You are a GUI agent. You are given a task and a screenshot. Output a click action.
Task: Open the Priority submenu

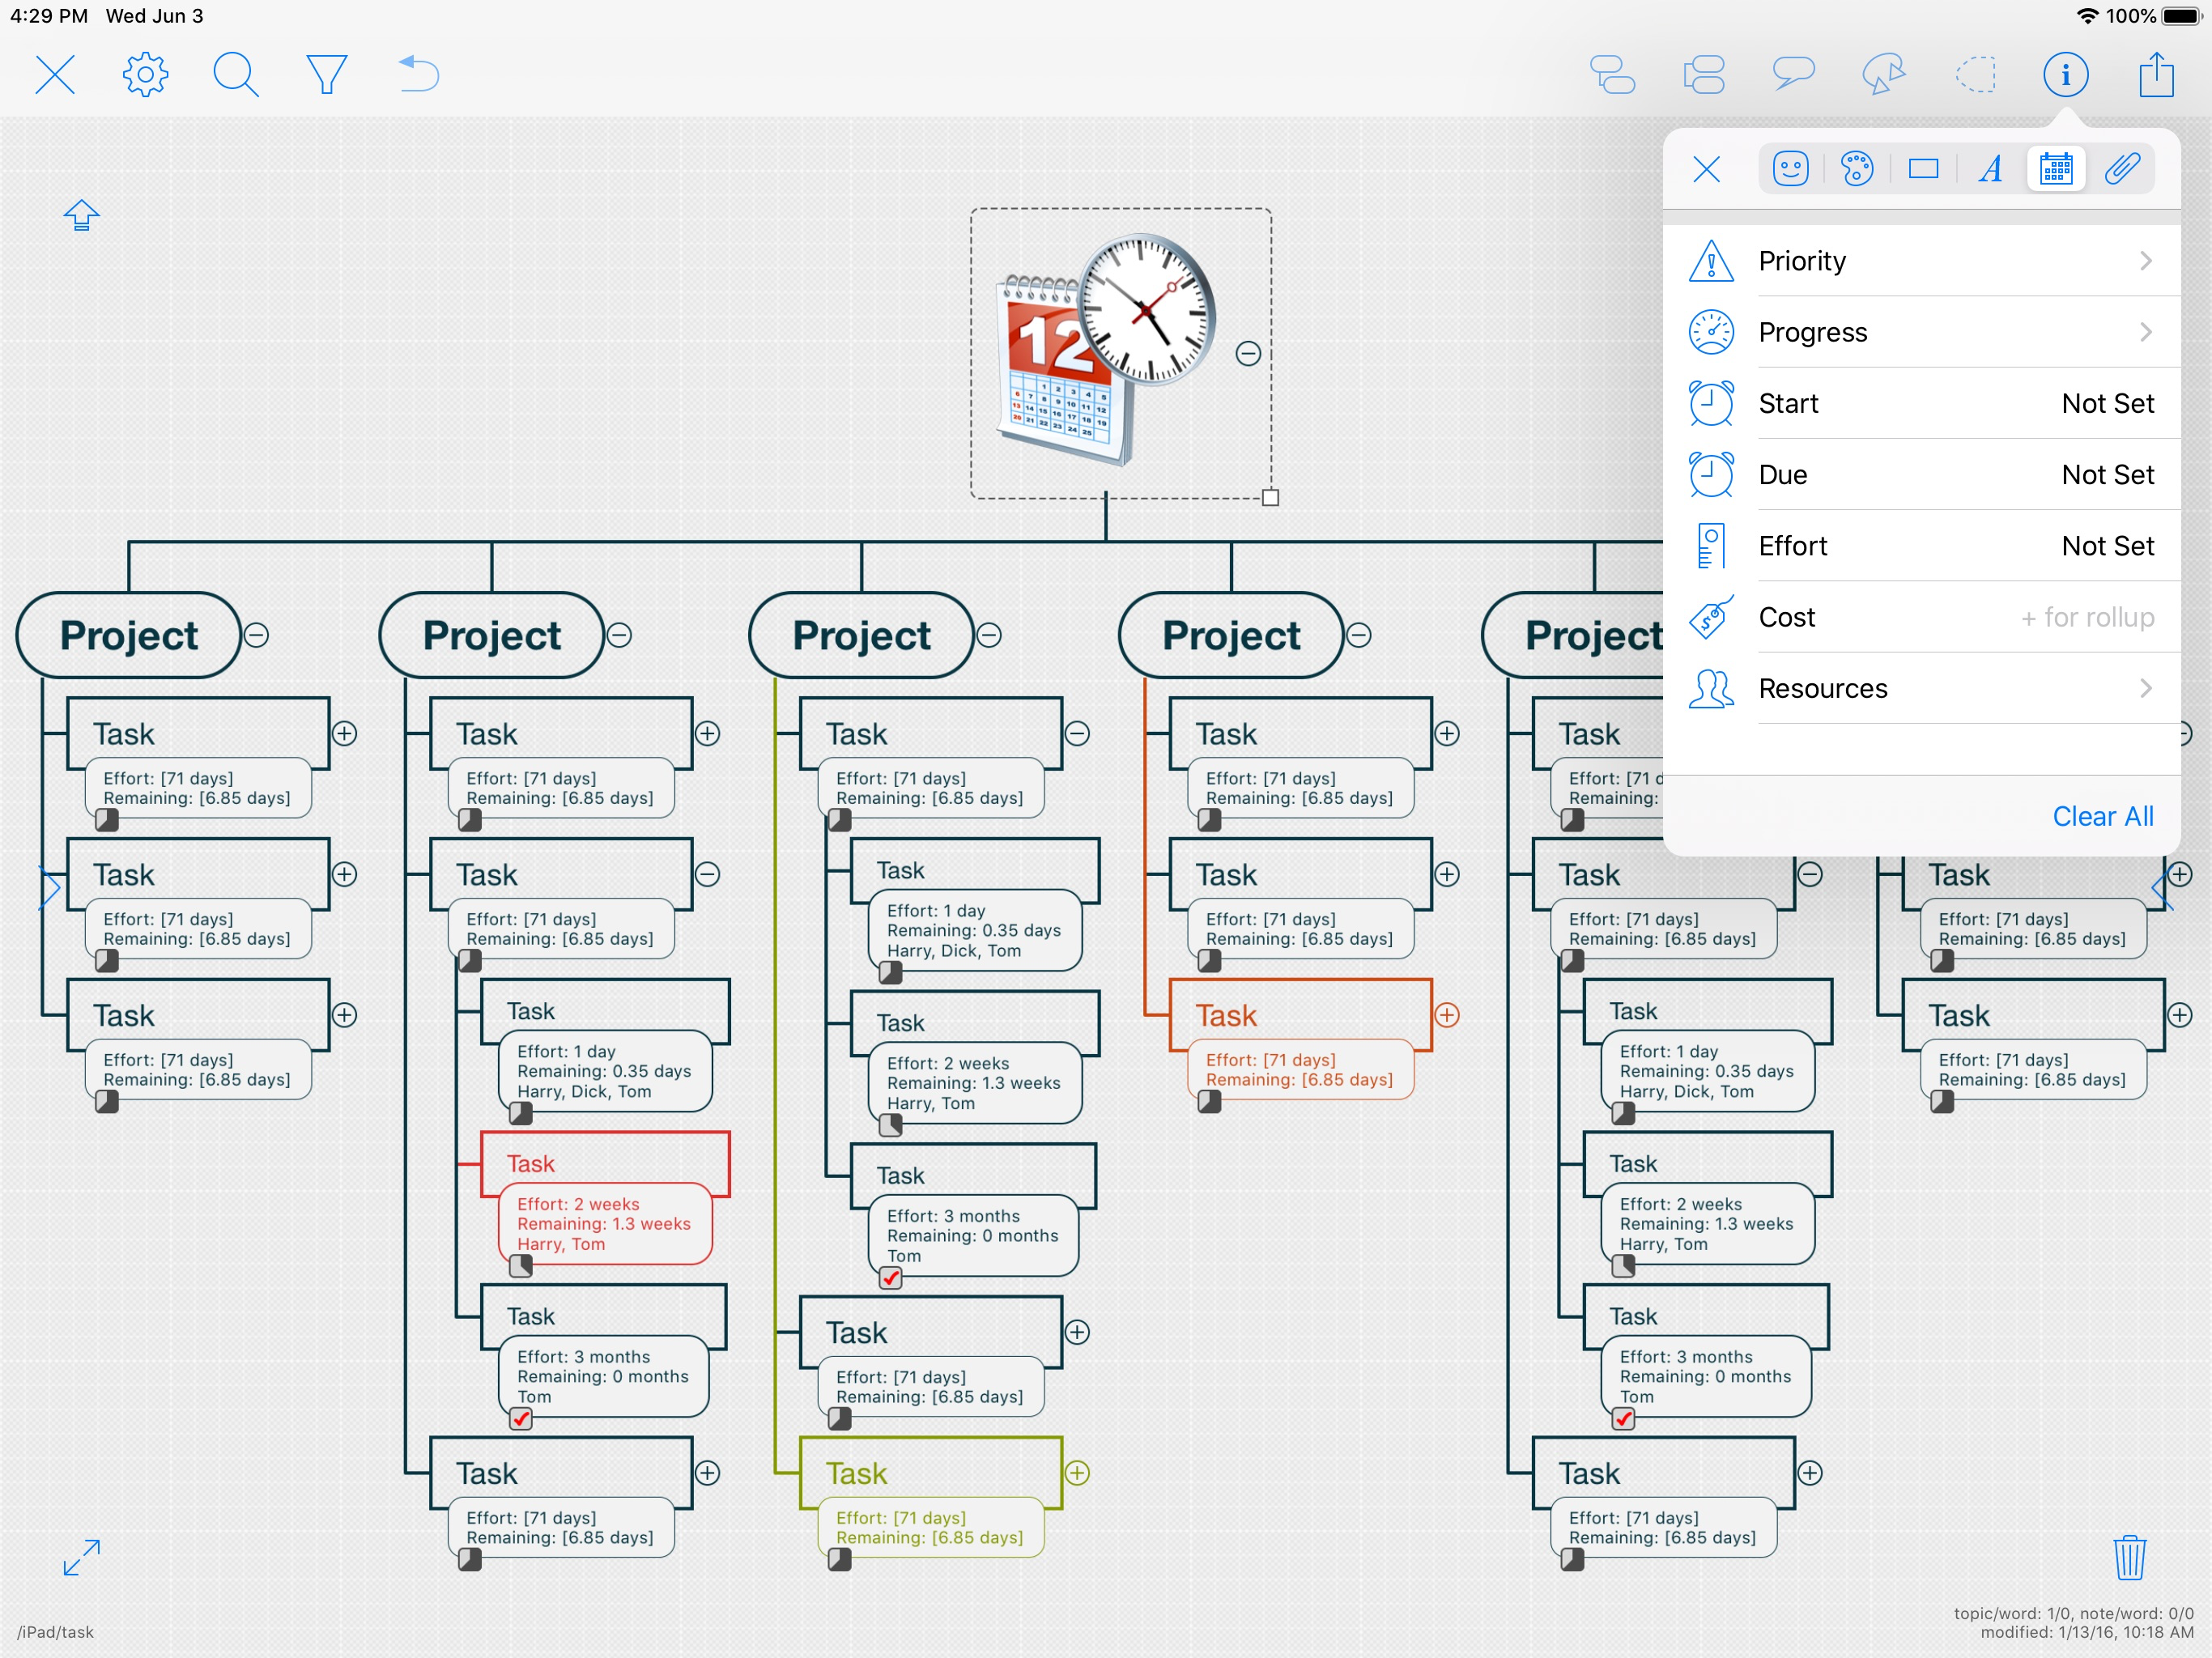coord(1920,261)
